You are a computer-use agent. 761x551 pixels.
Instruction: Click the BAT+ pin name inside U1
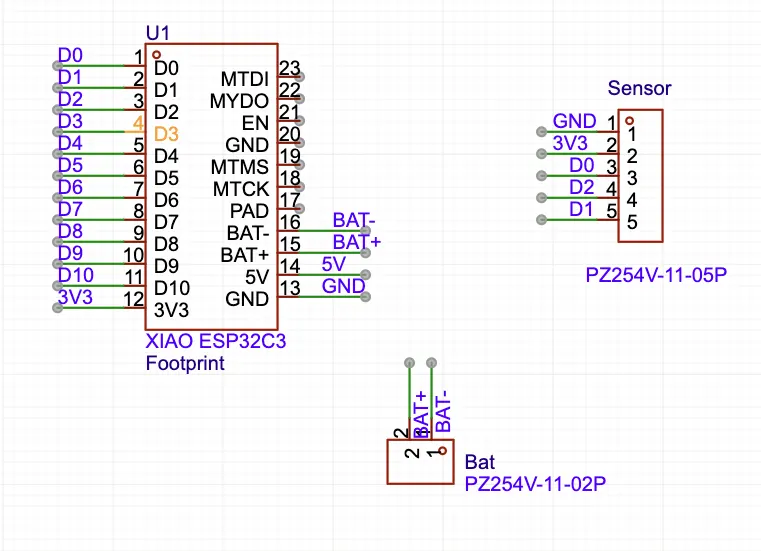[245, 255]
